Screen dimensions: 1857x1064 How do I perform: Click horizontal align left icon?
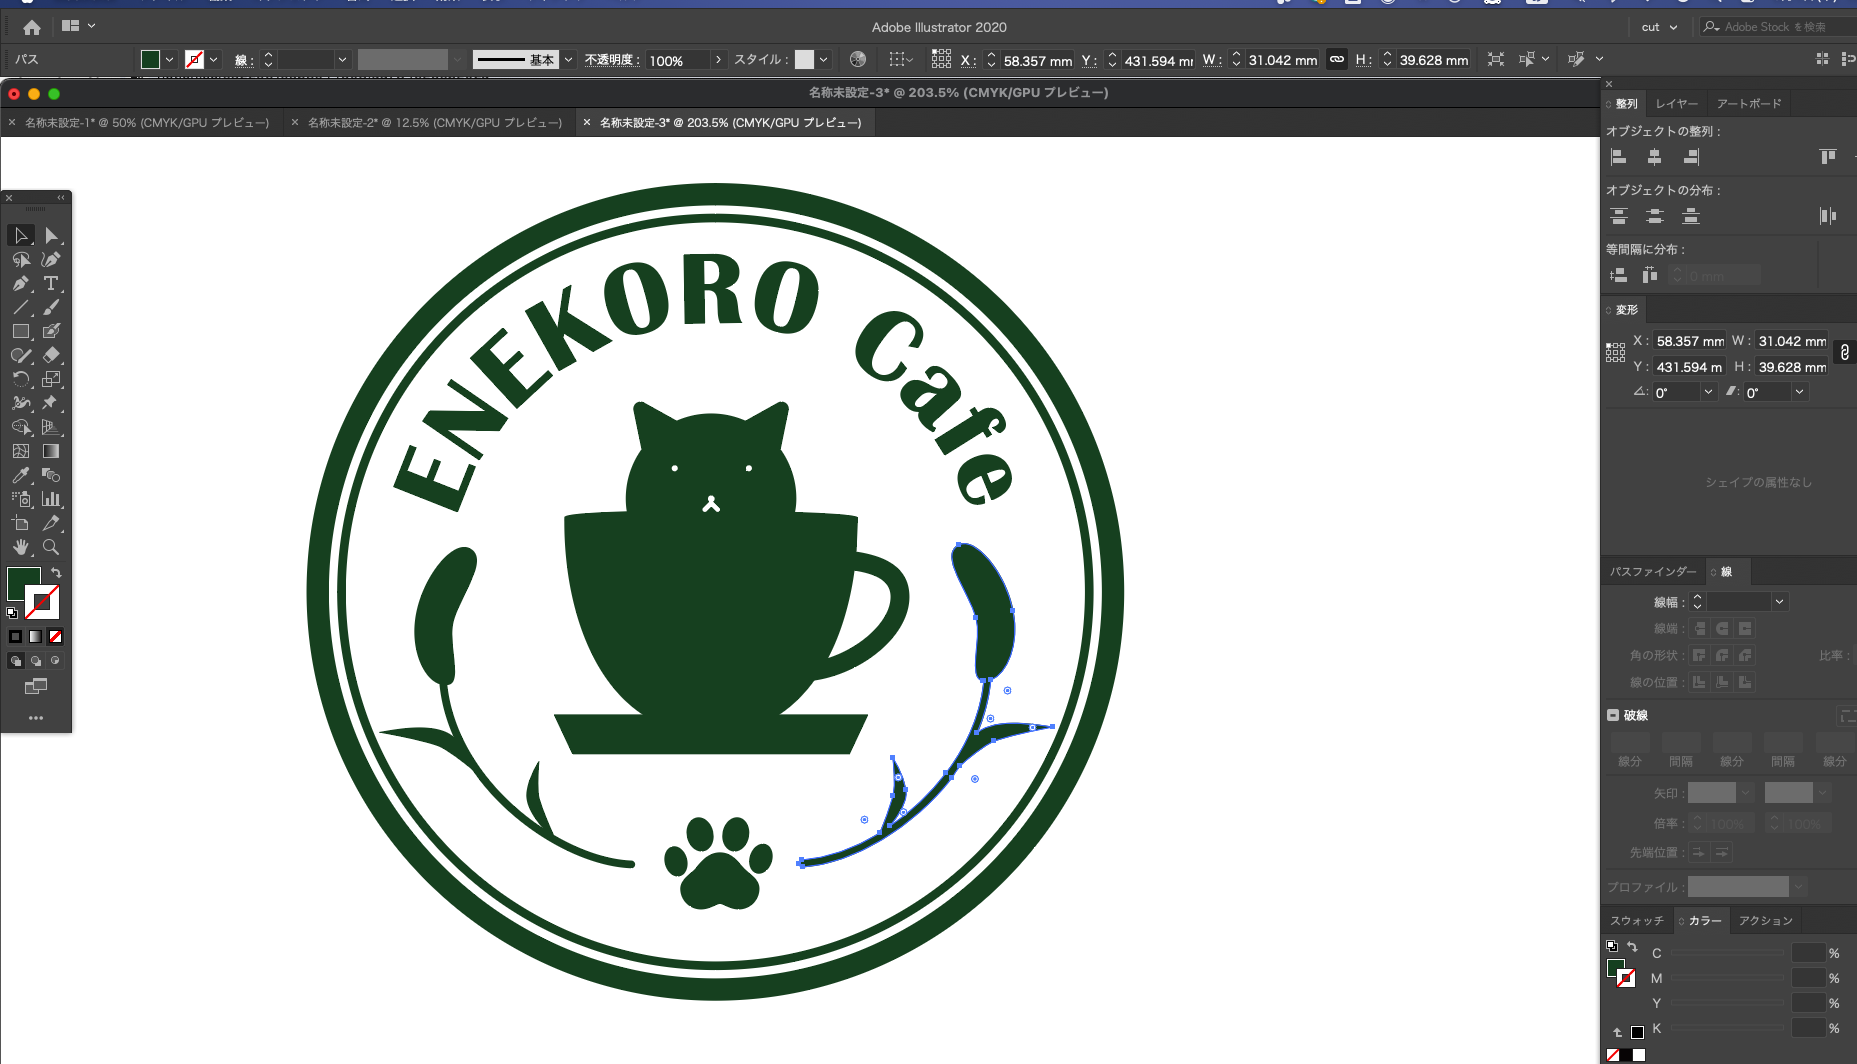click(1619, 157)
